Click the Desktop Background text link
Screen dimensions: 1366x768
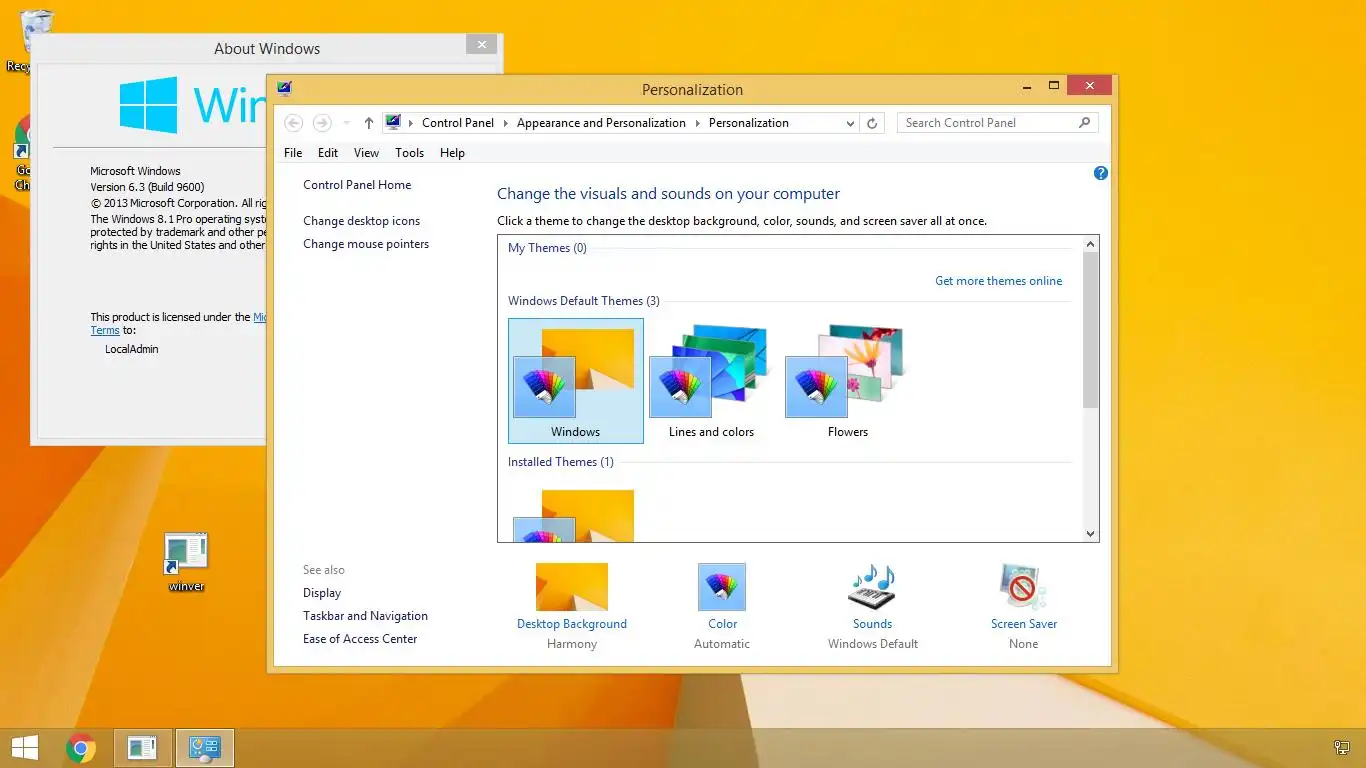click(572, 624)
